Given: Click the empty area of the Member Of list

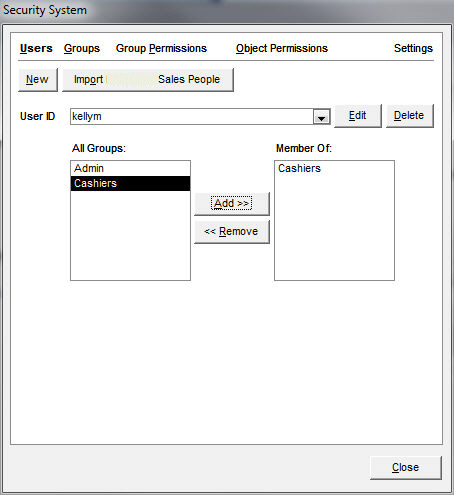Looking at the screenshot, I should coord(334,227).
